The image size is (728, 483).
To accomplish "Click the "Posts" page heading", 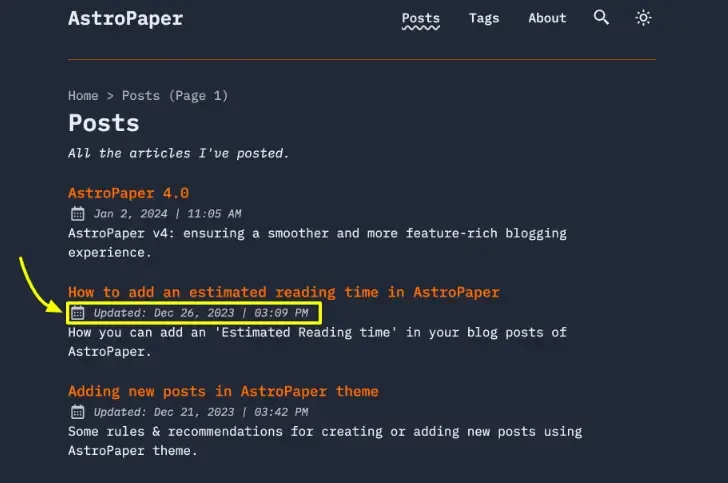I will (104, 123).
